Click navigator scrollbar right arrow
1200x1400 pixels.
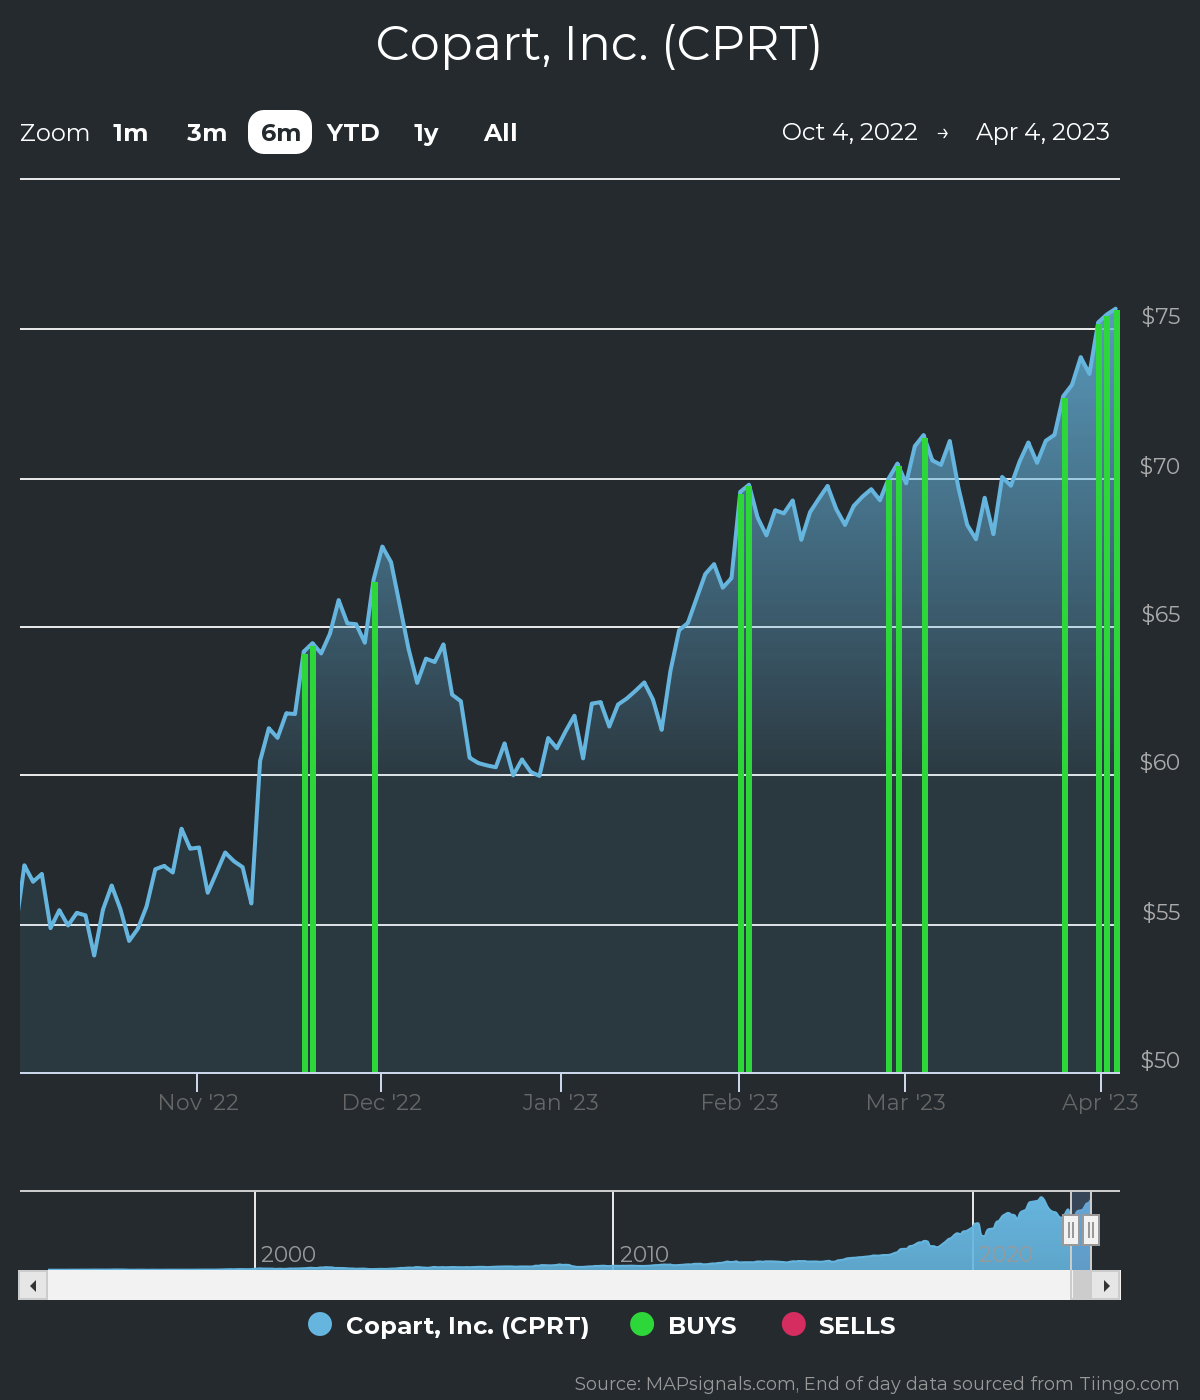tap(1106, 1285)
